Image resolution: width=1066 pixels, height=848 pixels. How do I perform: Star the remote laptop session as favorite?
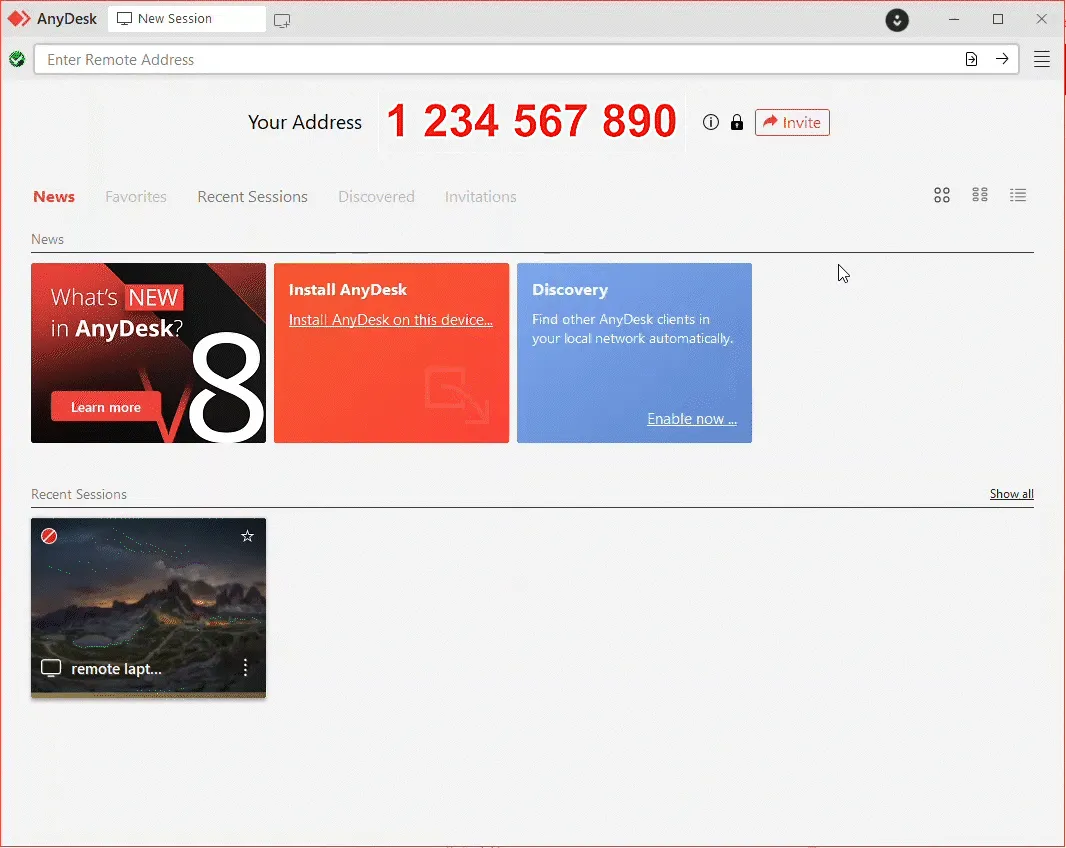[248, 537]
